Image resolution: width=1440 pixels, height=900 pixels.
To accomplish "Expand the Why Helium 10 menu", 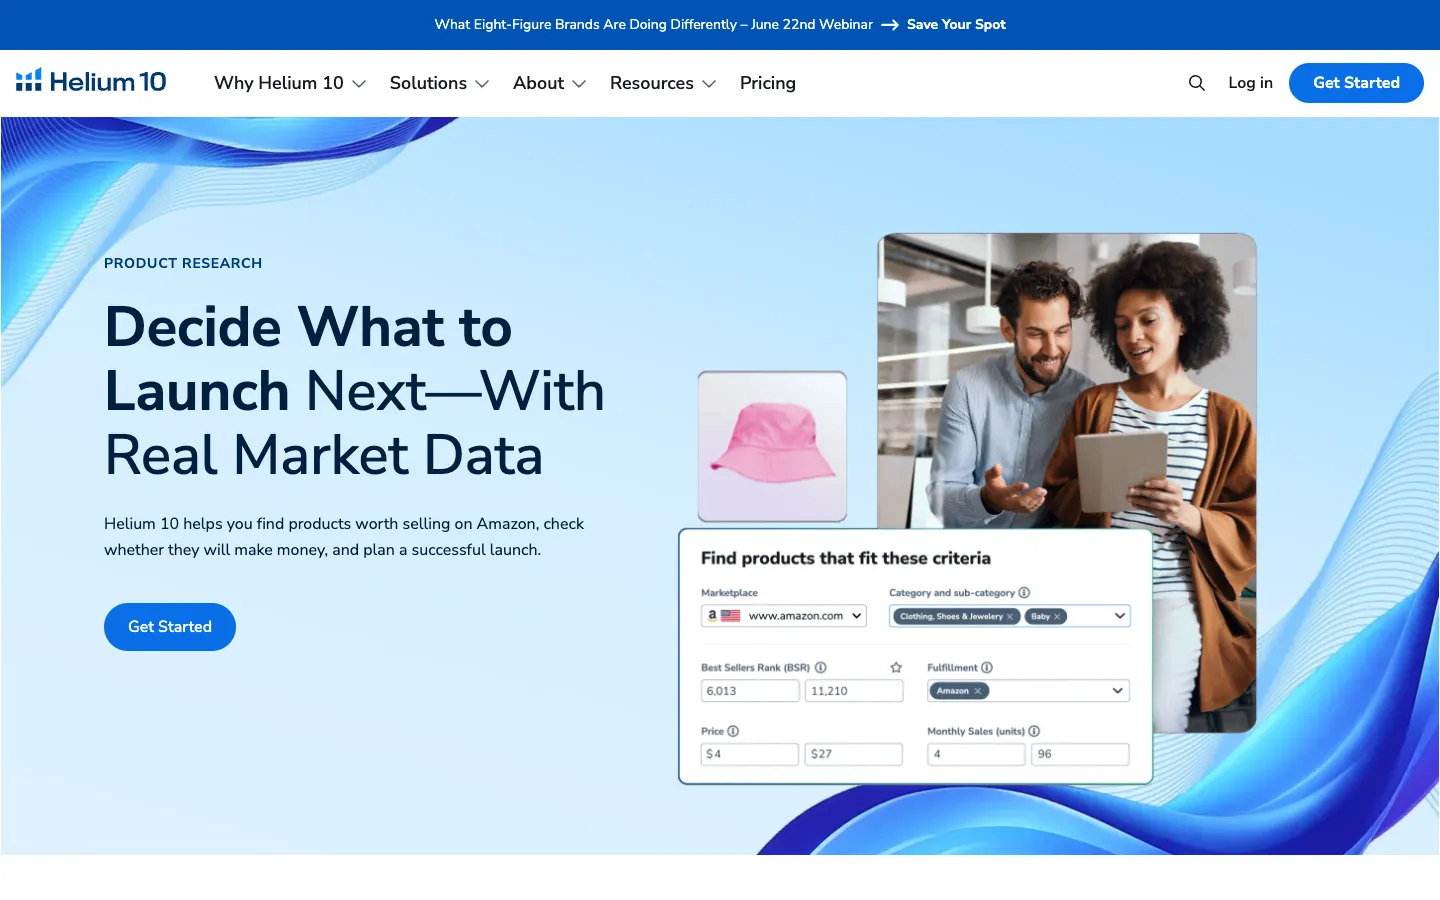I will tap(290, 83).
